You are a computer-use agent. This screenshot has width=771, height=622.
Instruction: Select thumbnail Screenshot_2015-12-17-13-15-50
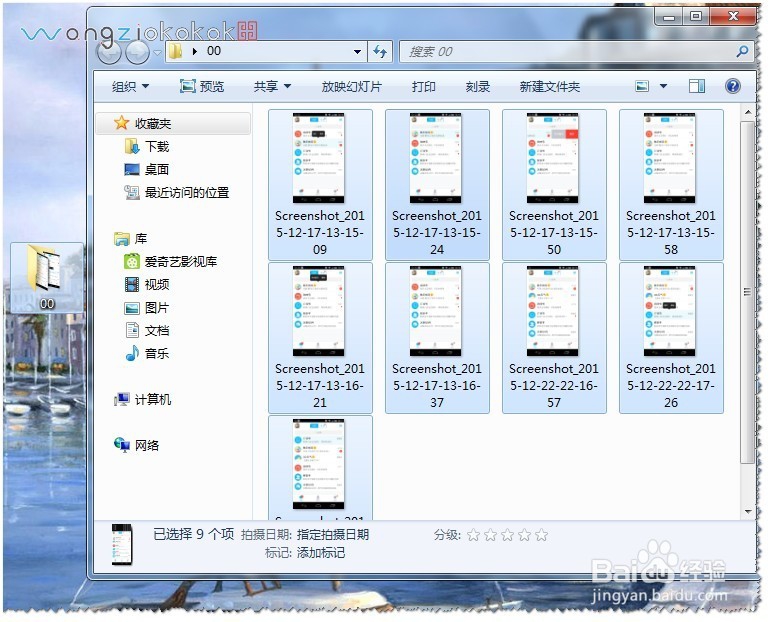[x=554, y=185]
